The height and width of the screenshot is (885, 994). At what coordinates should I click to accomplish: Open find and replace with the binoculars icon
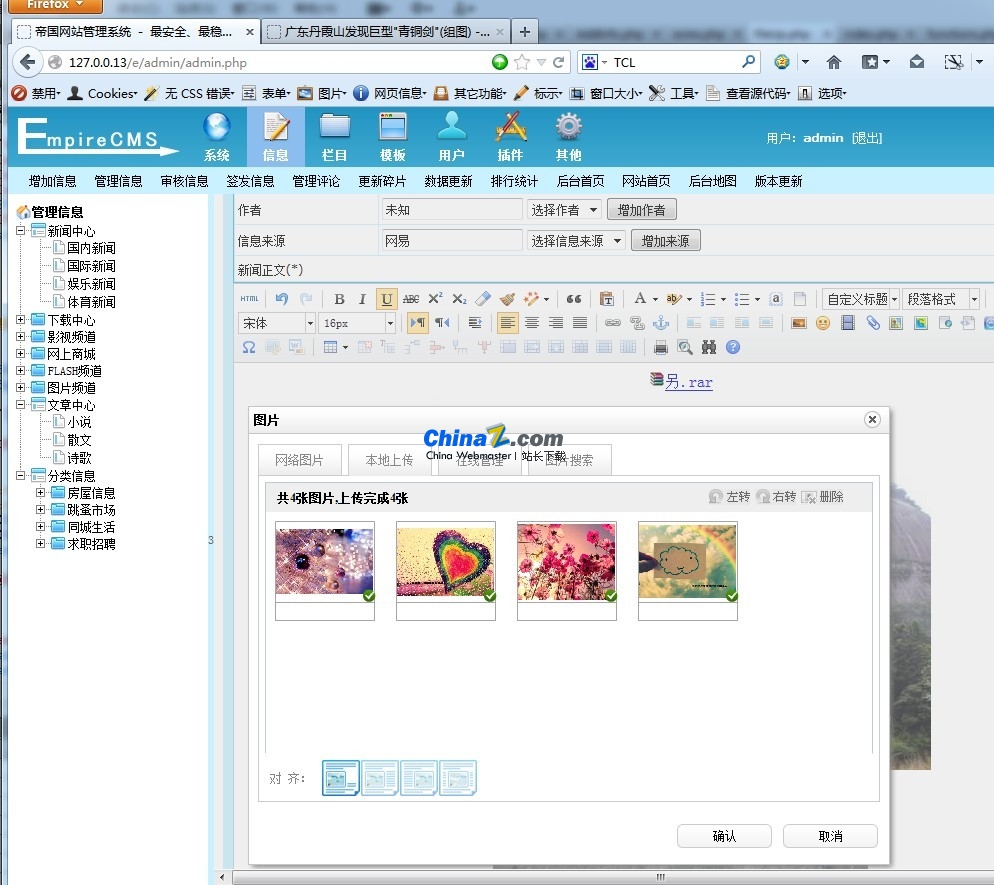click(x=709, y=348)
